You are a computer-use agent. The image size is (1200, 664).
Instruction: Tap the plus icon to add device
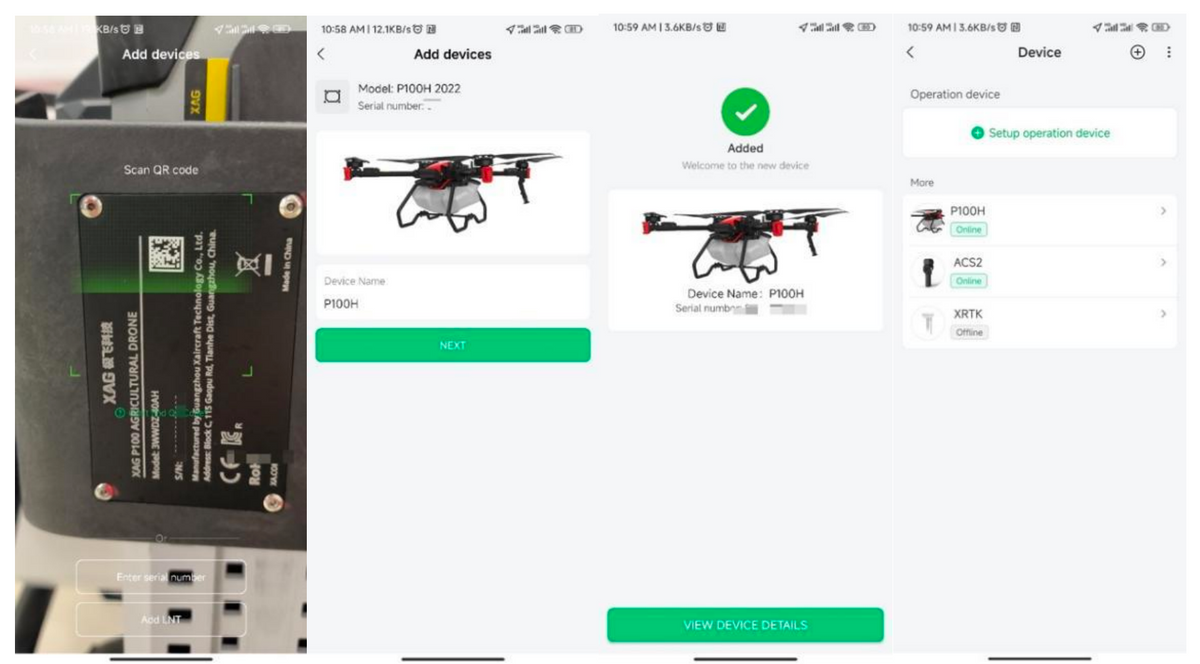1138,53
